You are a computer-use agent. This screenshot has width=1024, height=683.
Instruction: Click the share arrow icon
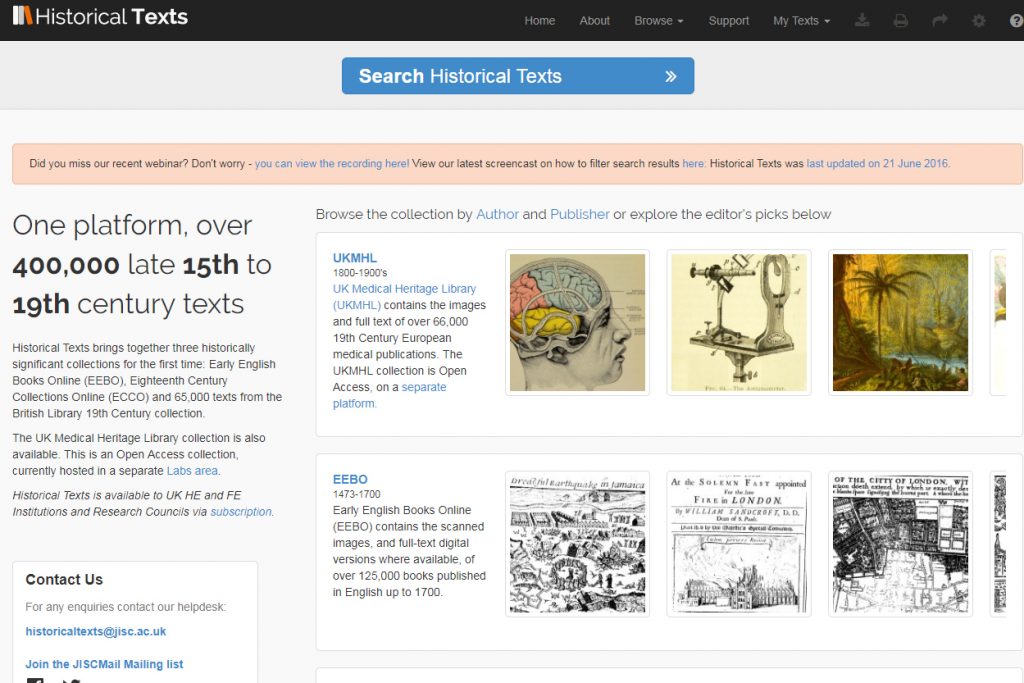coord(940,21)
